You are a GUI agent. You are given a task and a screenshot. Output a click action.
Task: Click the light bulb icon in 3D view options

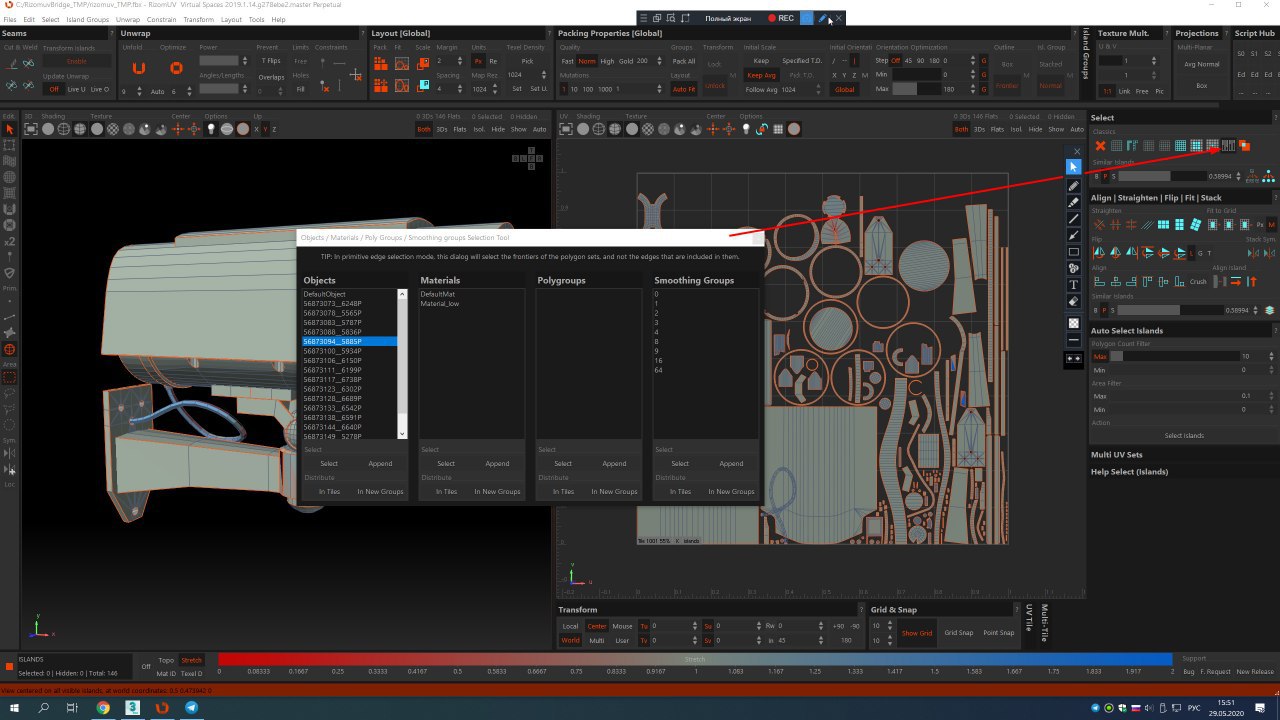coord(212,129)
